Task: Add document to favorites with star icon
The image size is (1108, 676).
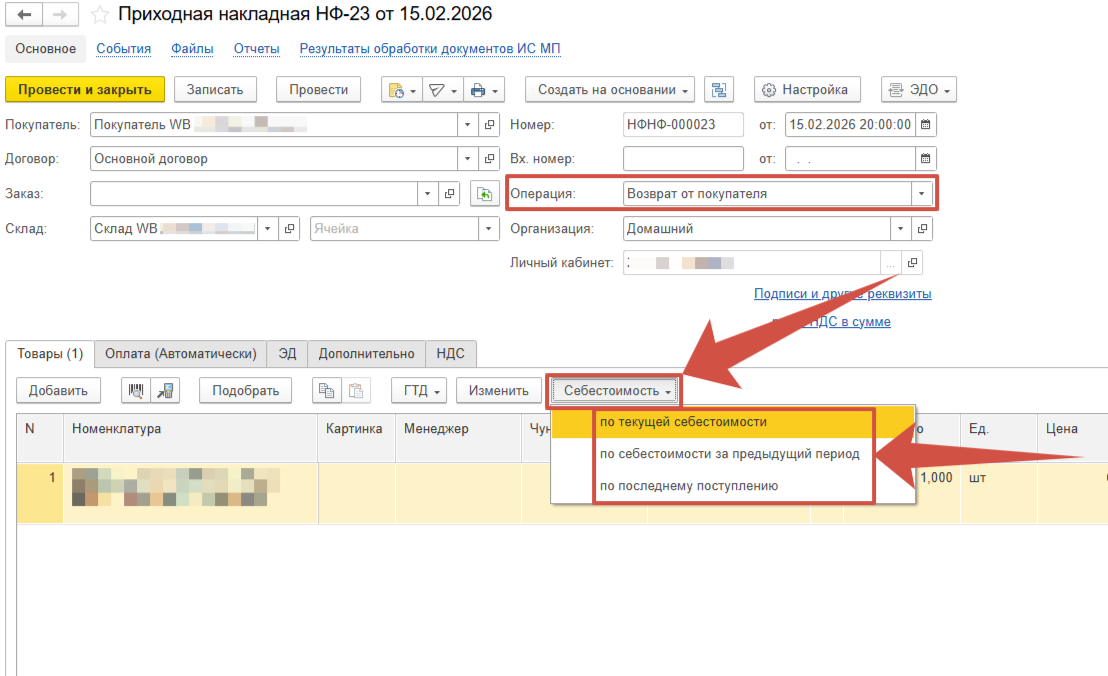Action: [99, 15]
